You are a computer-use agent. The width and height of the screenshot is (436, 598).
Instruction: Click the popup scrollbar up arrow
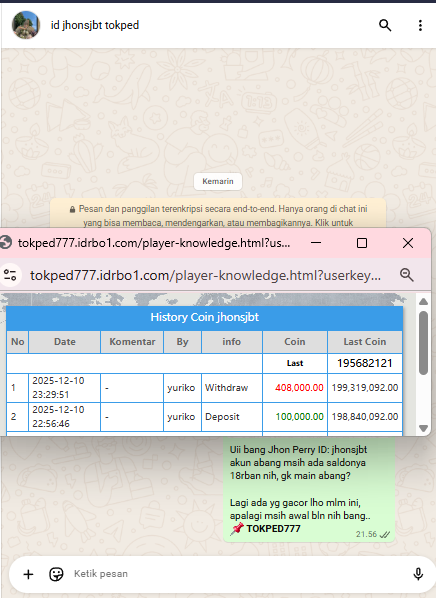tap(423, 302)
